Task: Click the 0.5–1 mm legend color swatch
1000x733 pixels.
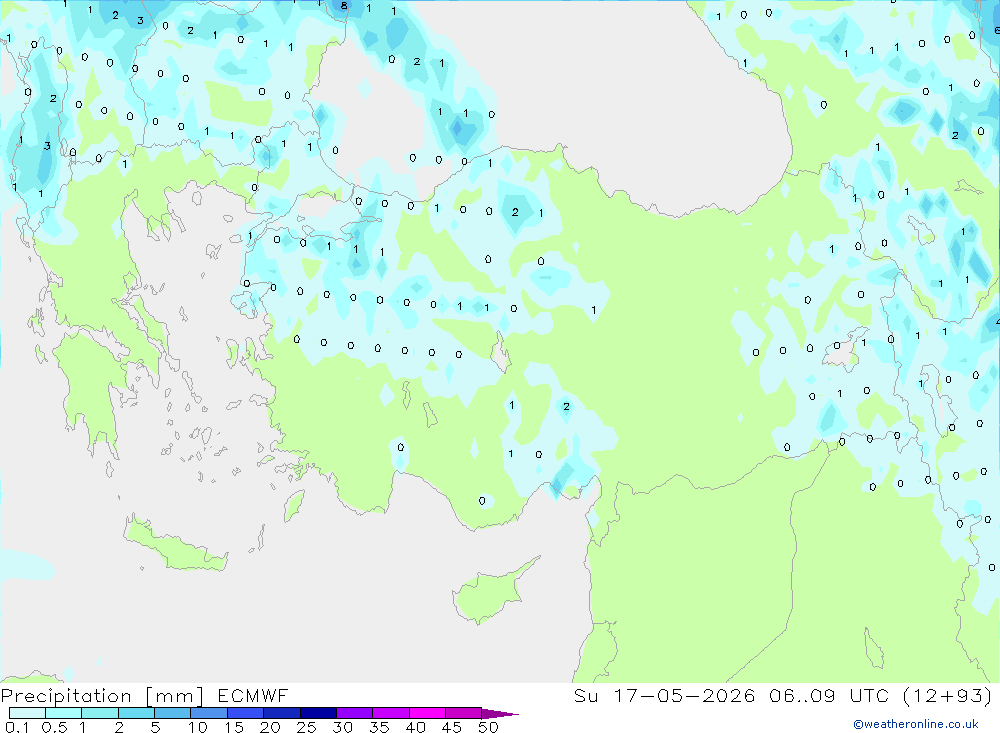Action: 63,713
